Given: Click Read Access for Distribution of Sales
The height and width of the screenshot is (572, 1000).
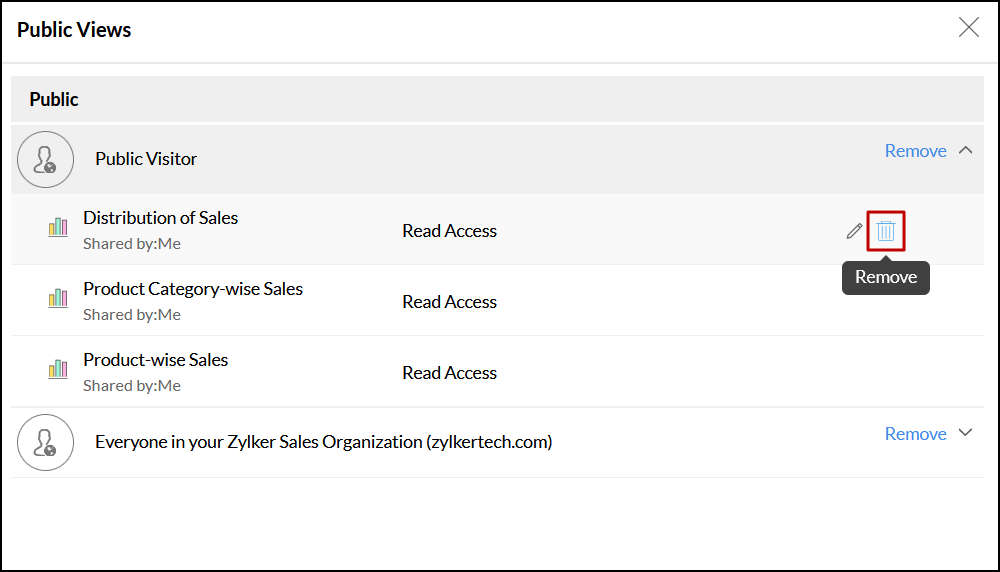Looking at the screenshot, I should click(x=449, y=231).
